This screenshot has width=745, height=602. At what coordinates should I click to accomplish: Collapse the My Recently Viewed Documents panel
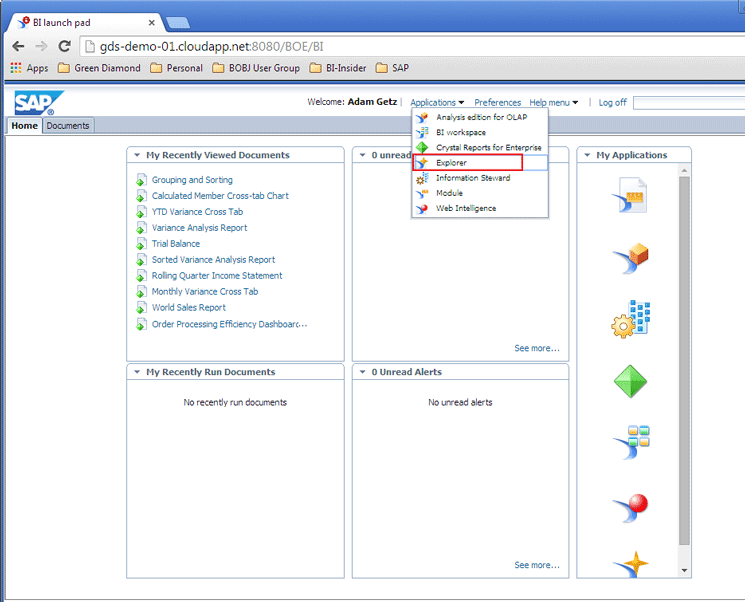pos(138,155)
